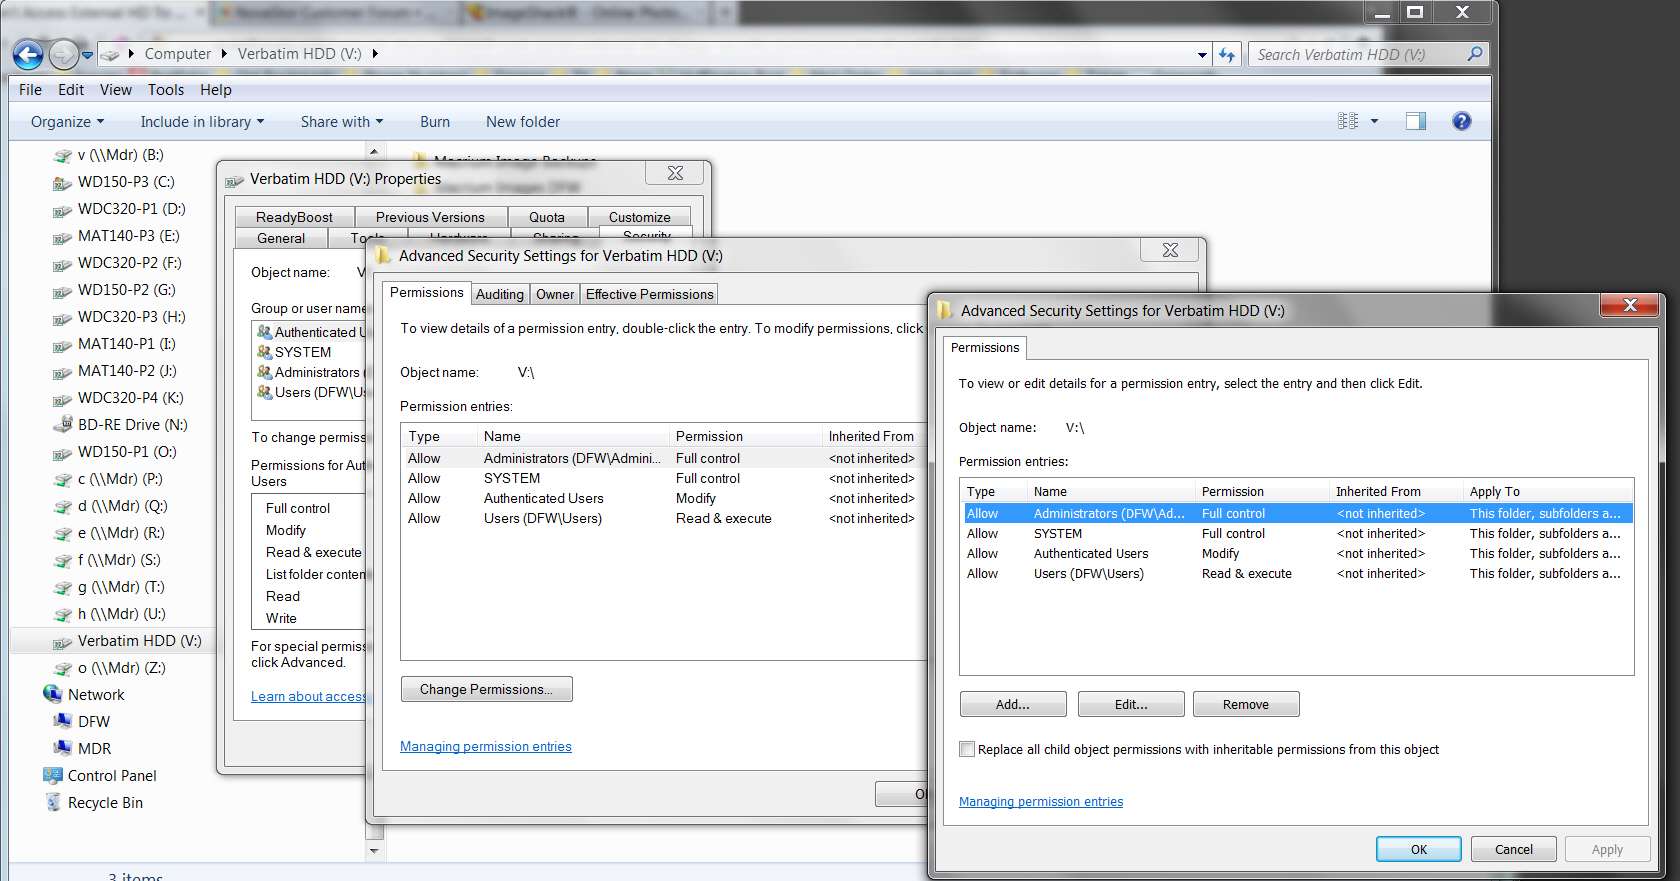The width and height of the screenshot is (1680, 881).
Task: Click the change view icon
Action: [1348, 121]
